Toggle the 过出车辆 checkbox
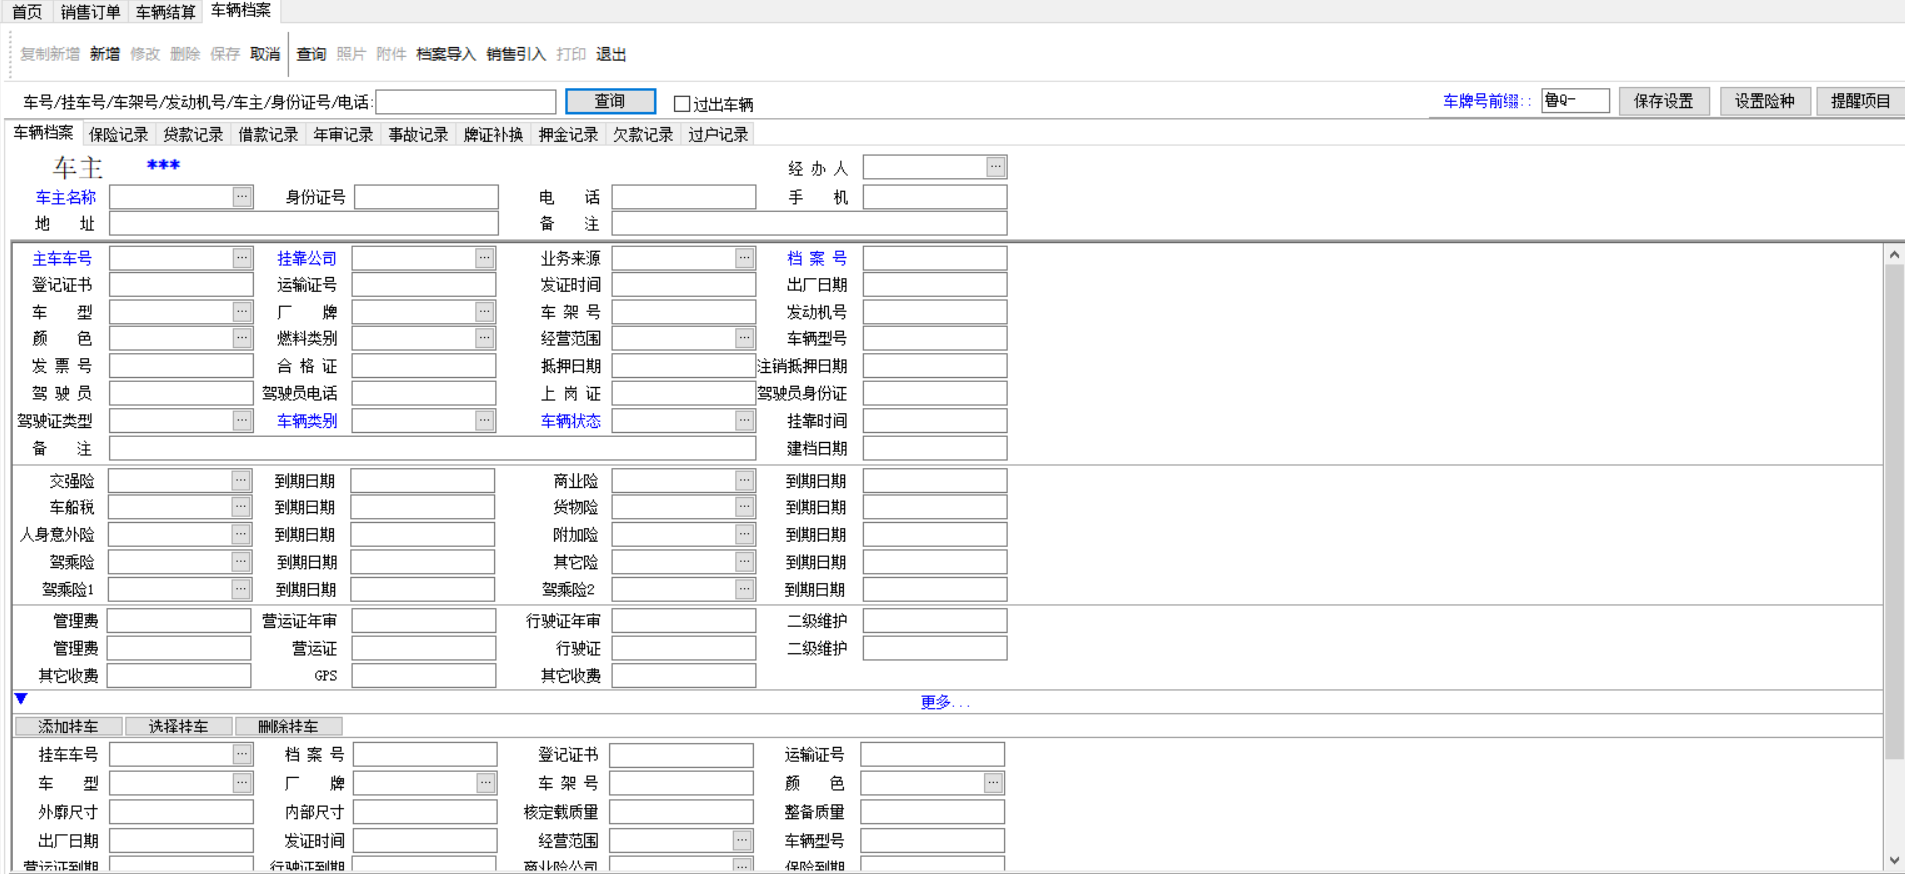This screenshot has width=1905, height=874. (682, 103)
